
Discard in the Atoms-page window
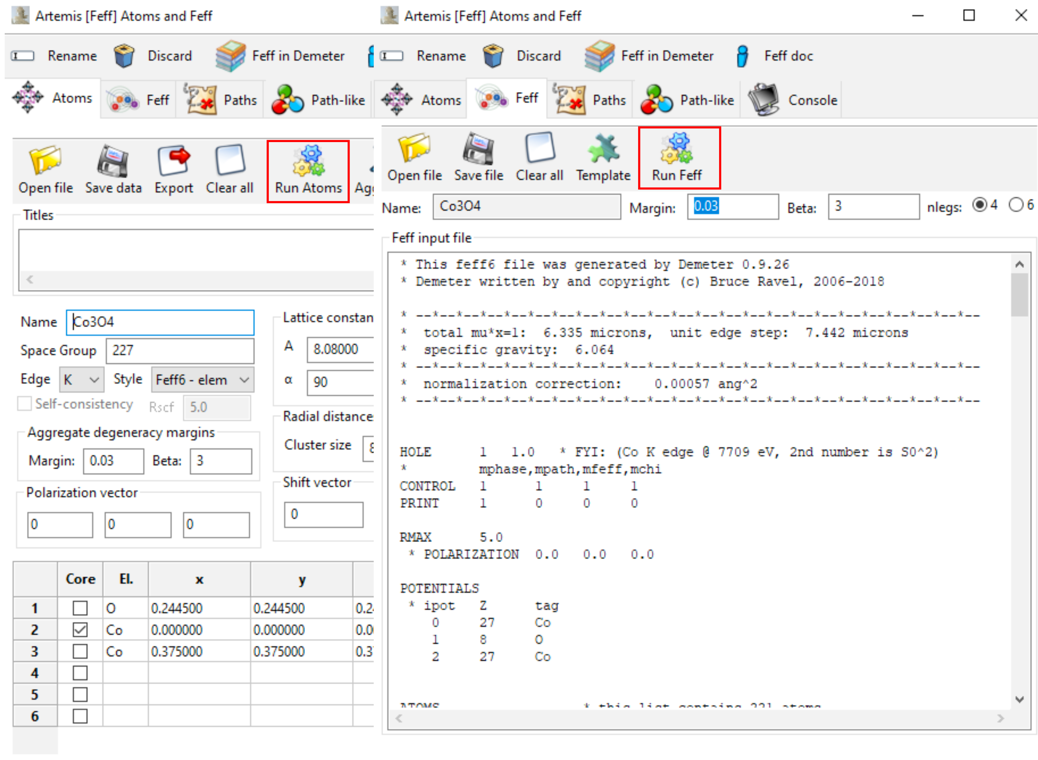(x=153, y=56)
